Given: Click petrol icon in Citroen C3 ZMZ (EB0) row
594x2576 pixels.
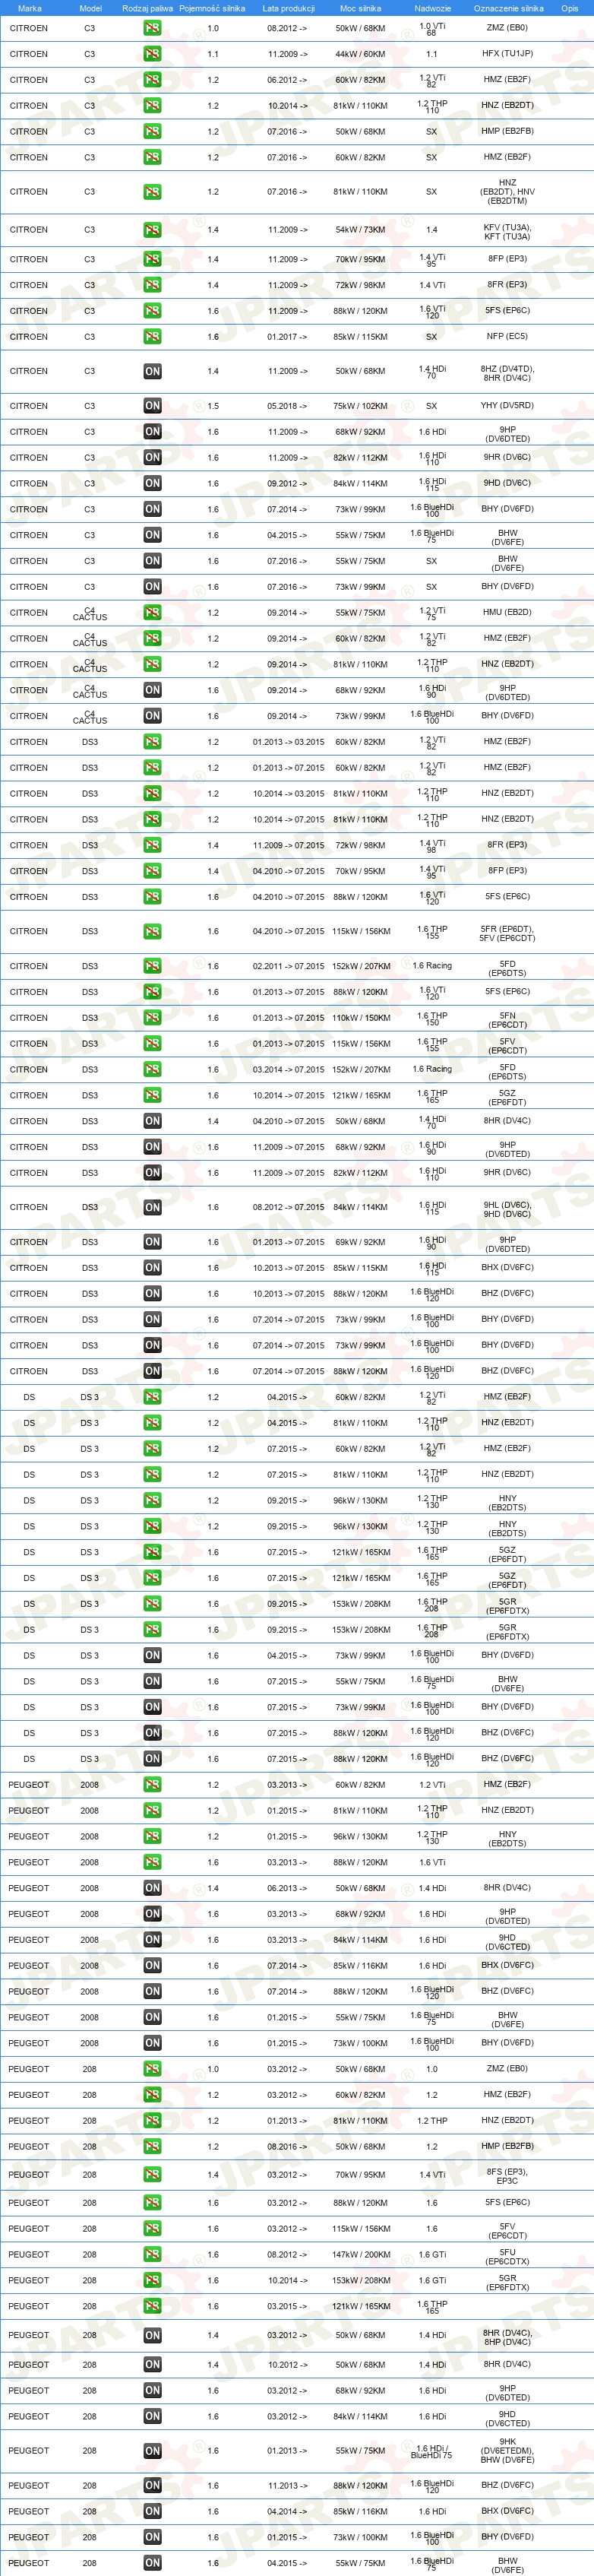Looking at the screenshot, I should 152,28.
